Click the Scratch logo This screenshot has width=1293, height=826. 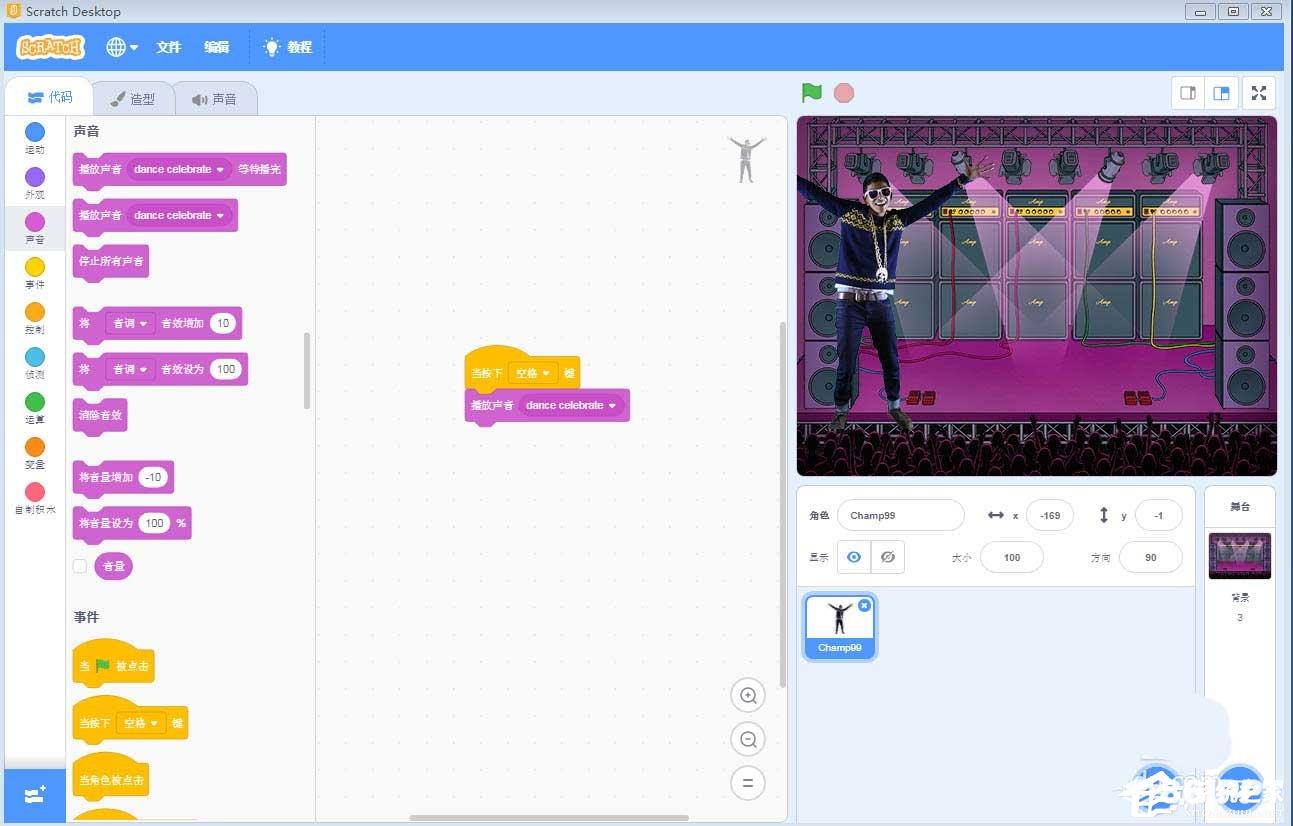[x=51, y=47]
